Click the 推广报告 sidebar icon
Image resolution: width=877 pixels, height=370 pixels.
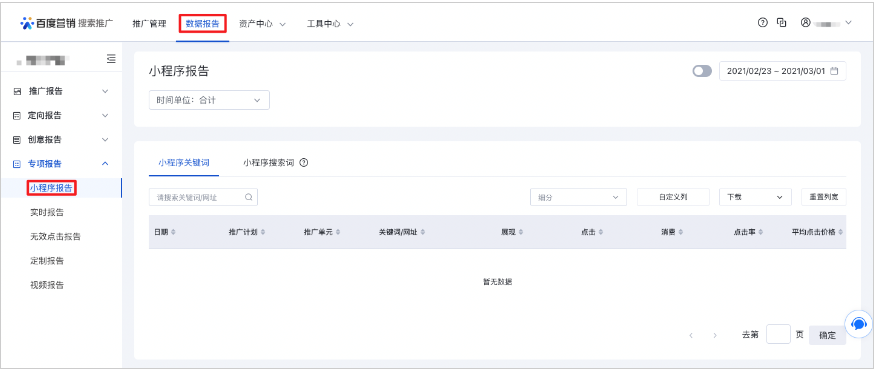(17, 91)
